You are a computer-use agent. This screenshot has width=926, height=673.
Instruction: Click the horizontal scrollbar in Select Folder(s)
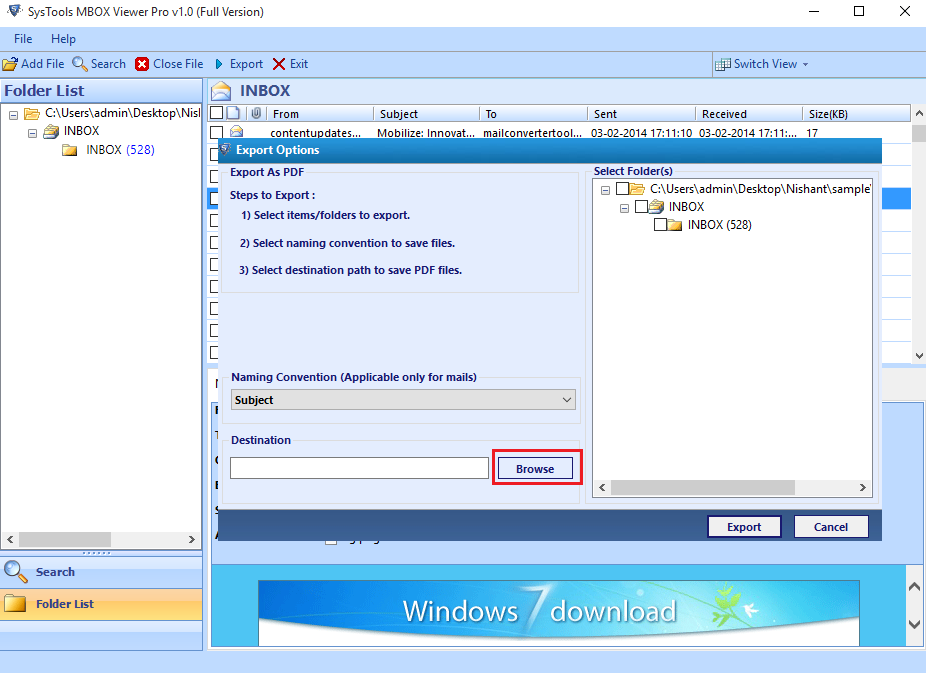tap(703, 488)
